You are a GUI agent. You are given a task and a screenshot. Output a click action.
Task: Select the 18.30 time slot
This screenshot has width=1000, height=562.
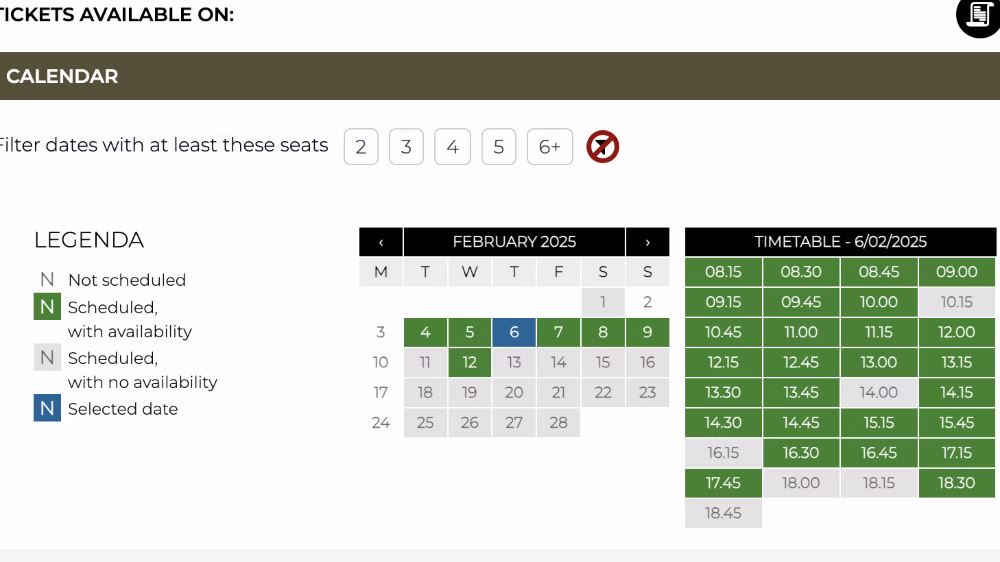click(957, 483)
